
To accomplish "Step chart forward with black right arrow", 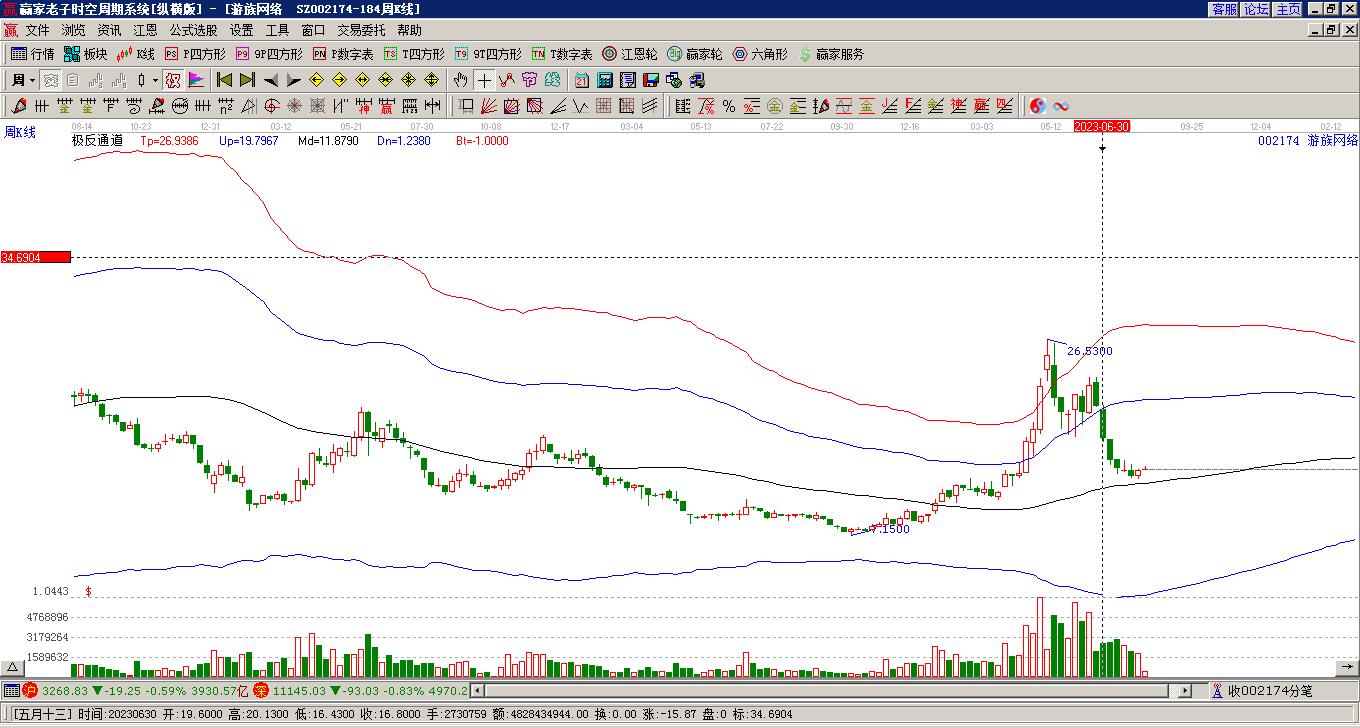I will coord(294,80).
